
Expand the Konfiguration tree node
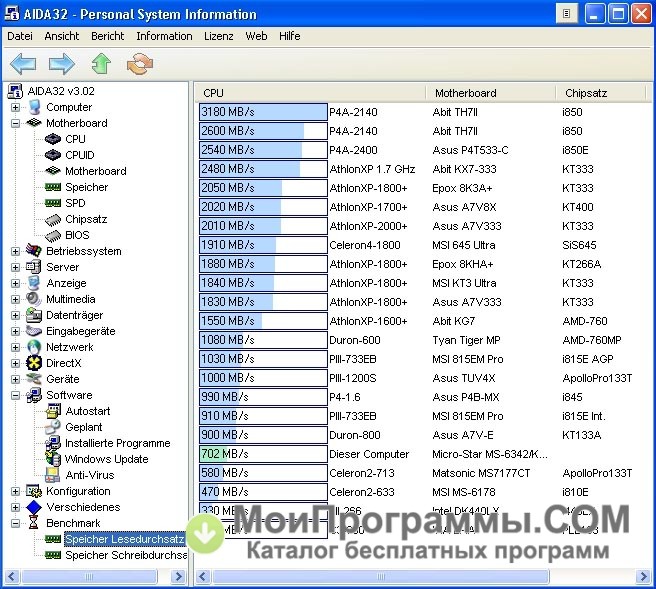click(x=15, y=492)
